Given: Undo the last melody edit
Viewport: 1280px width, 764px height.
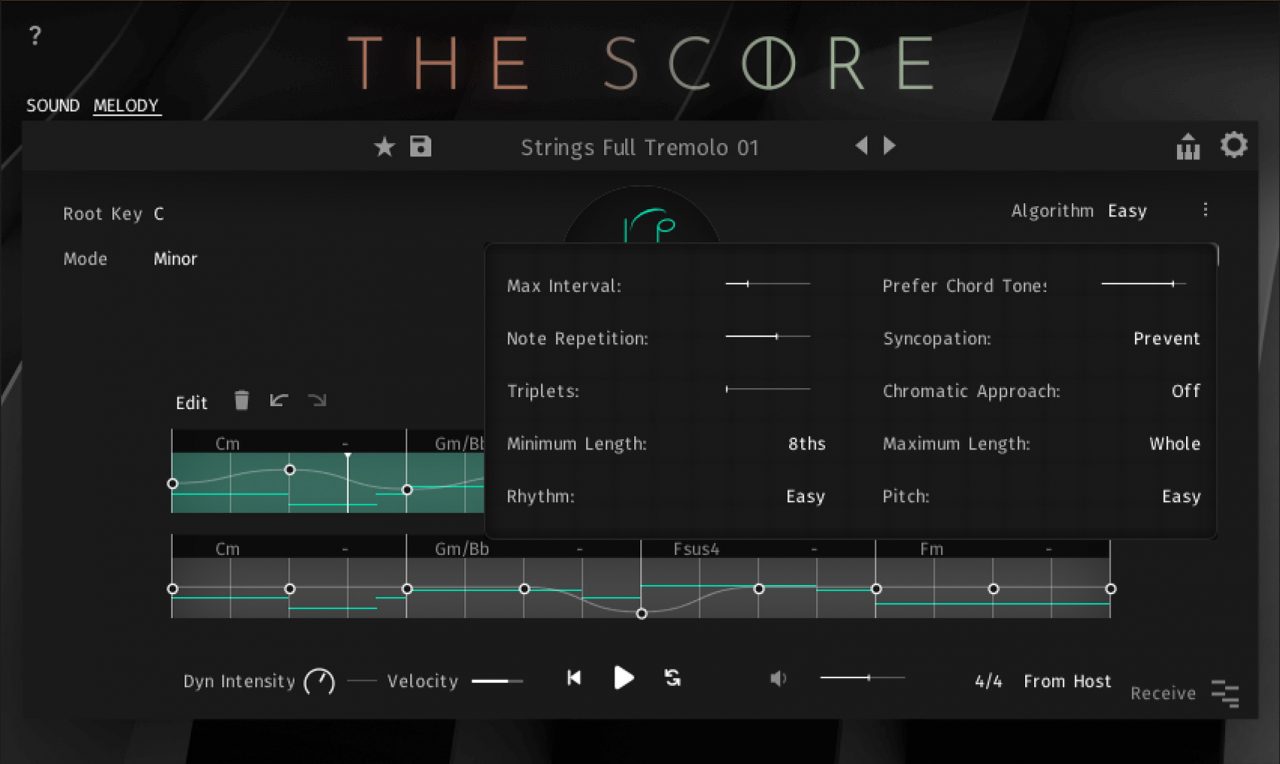Looking at the screenshot, I should pos(279,400).
